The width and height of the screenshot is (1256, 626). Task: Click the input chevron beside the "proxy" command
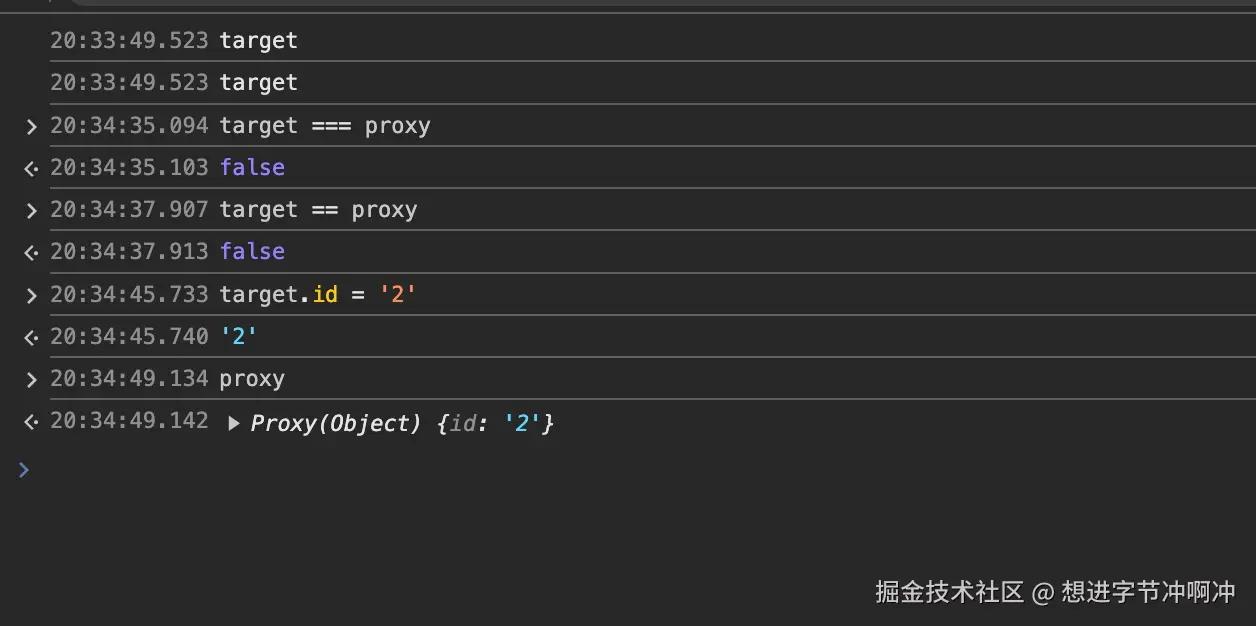click(x=31, y=379)
